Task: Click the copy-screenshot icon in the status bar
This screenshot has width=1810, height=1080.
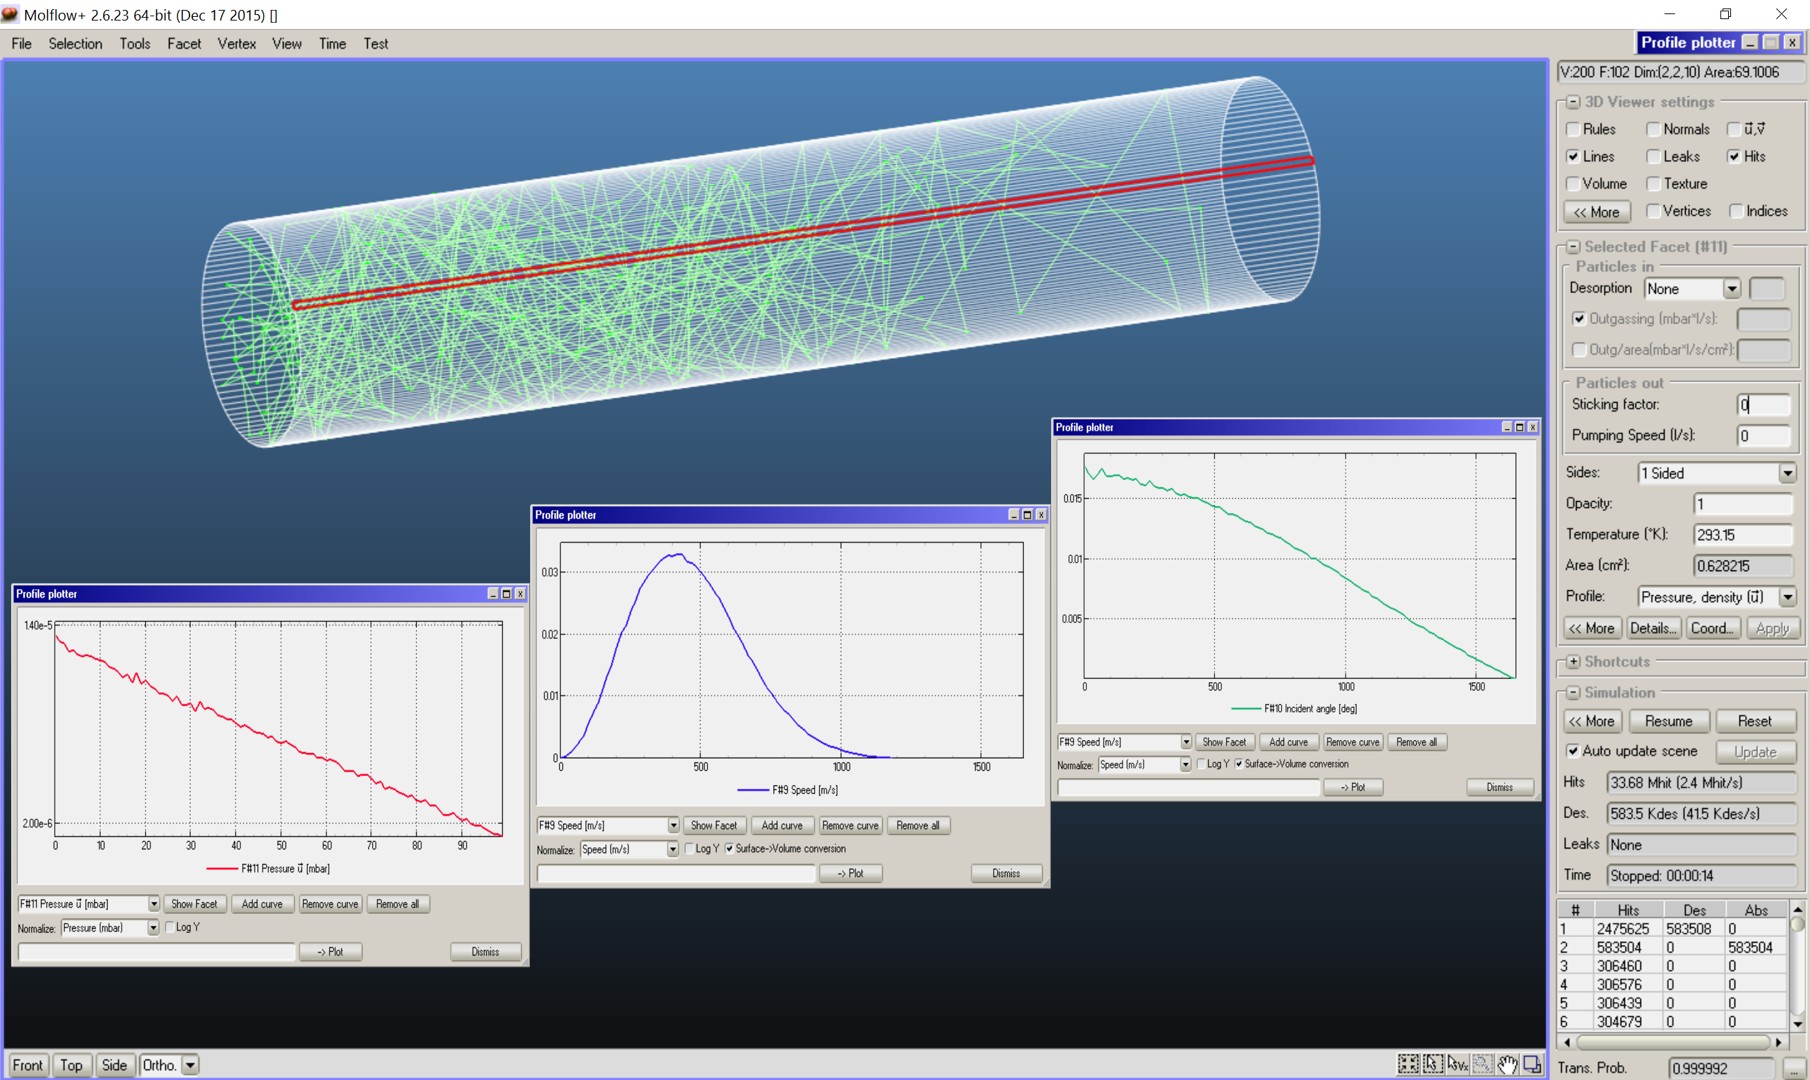Action: click(1532, 1064)
